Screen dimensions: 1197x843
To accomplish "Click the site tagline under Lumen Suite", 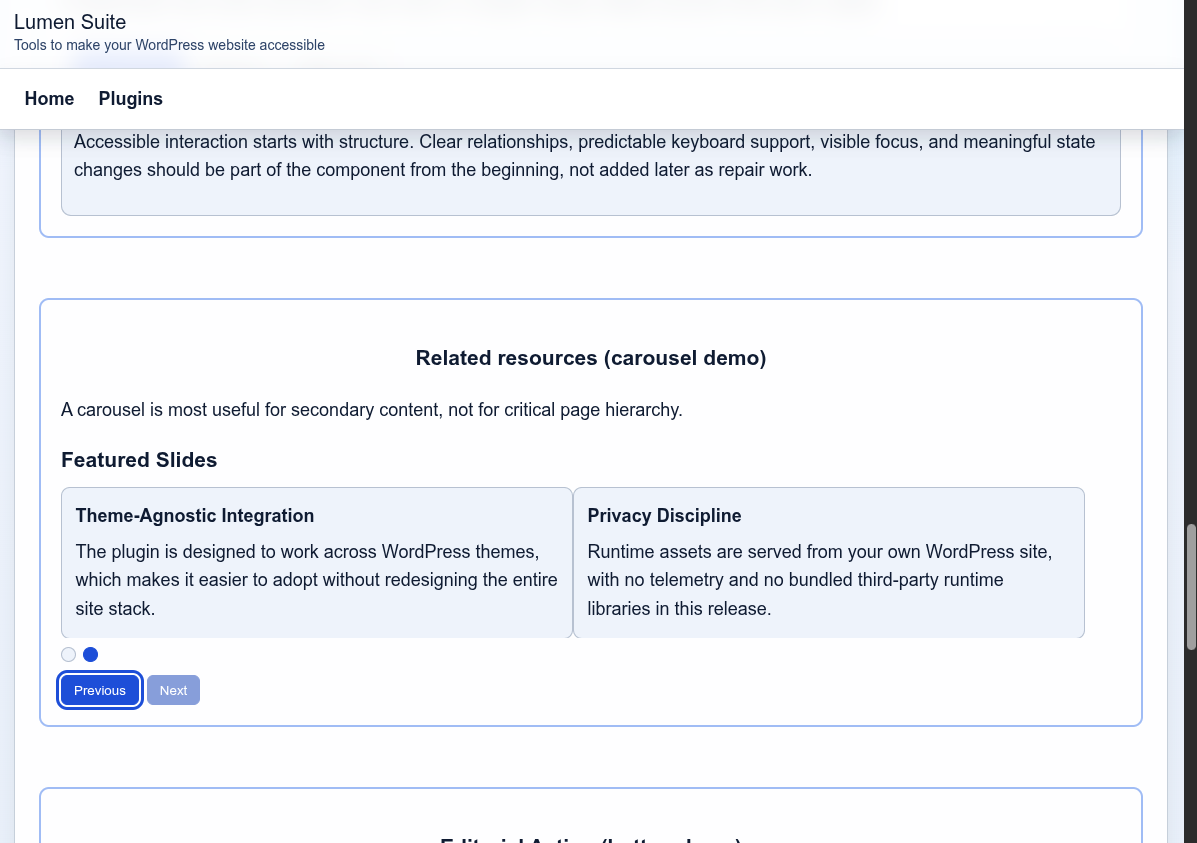I will click(x=169, y=45).
